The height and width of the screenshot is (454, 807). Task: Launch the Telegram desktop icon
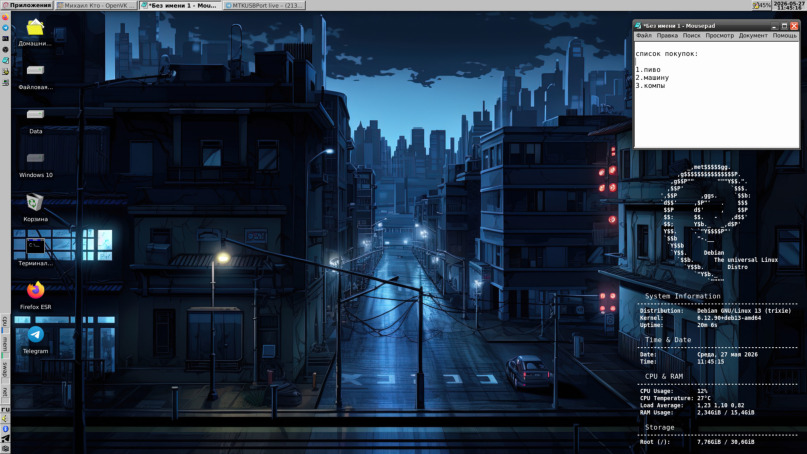[35, 340]
